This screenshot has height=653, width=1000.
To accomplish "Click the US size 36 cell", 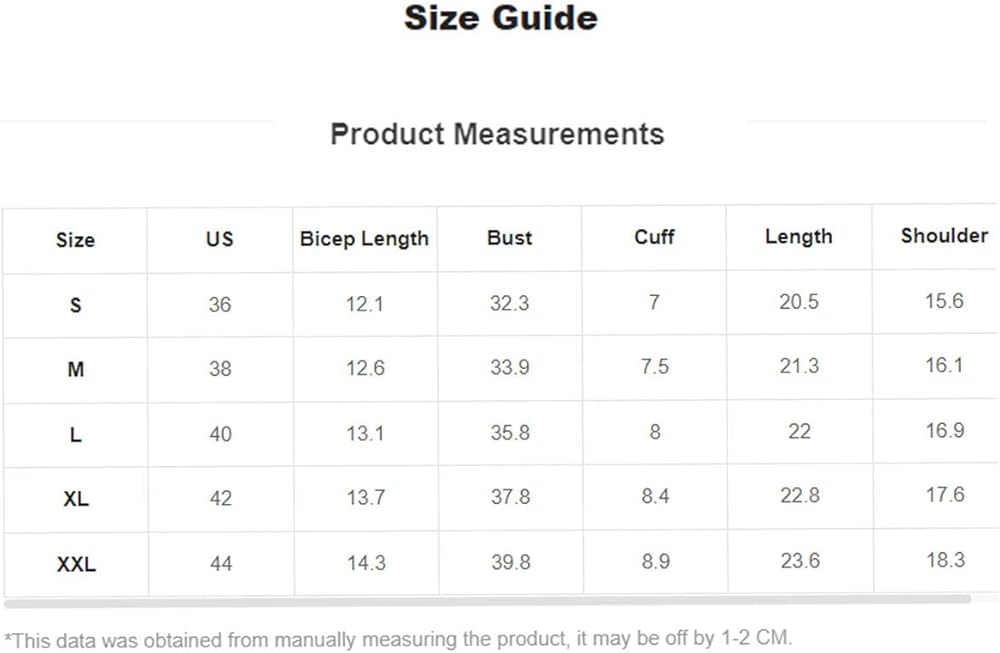I will 220,304.
